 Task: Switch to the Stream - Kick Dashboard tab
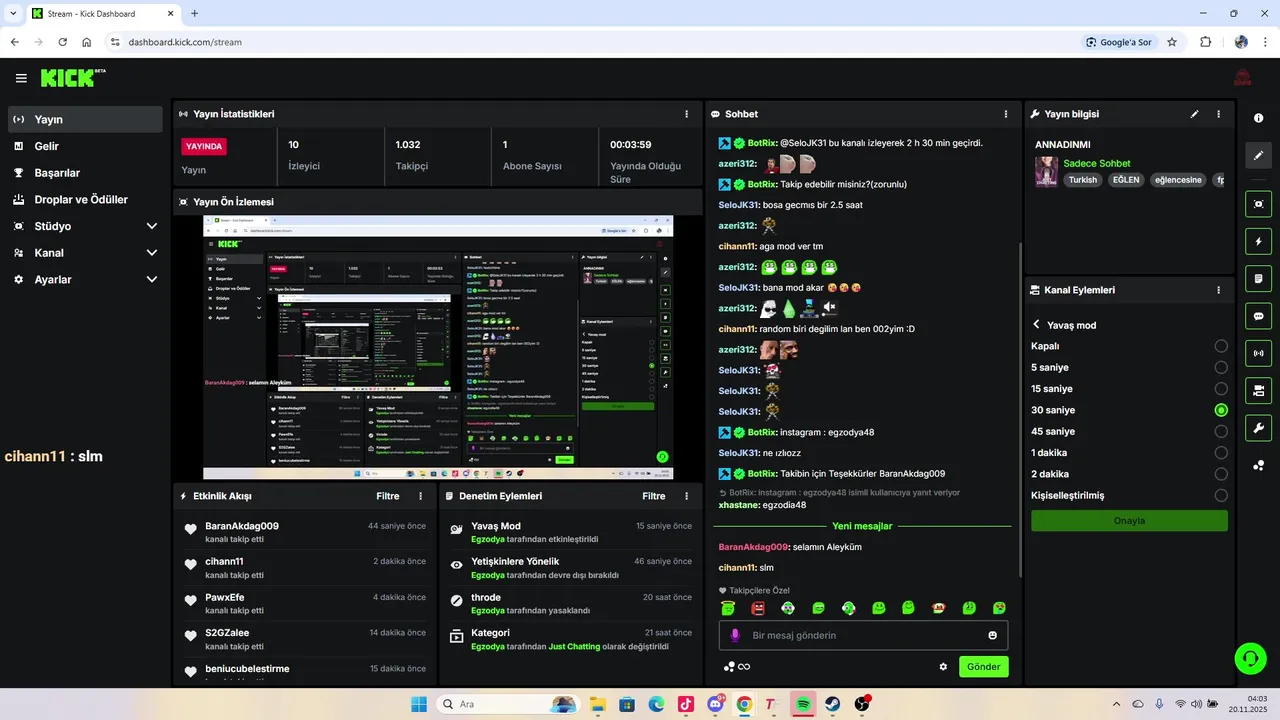point(103,14)
